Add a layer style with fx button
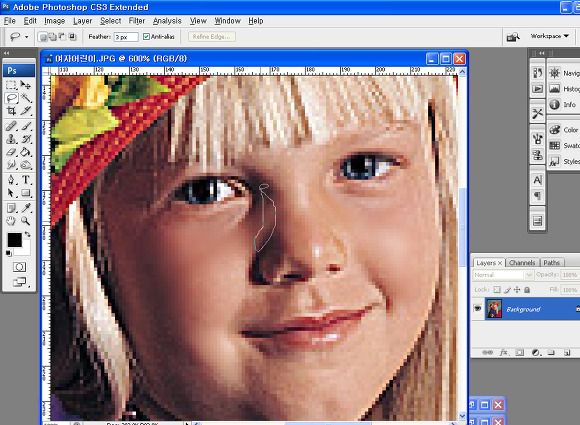 pos(503,353)
